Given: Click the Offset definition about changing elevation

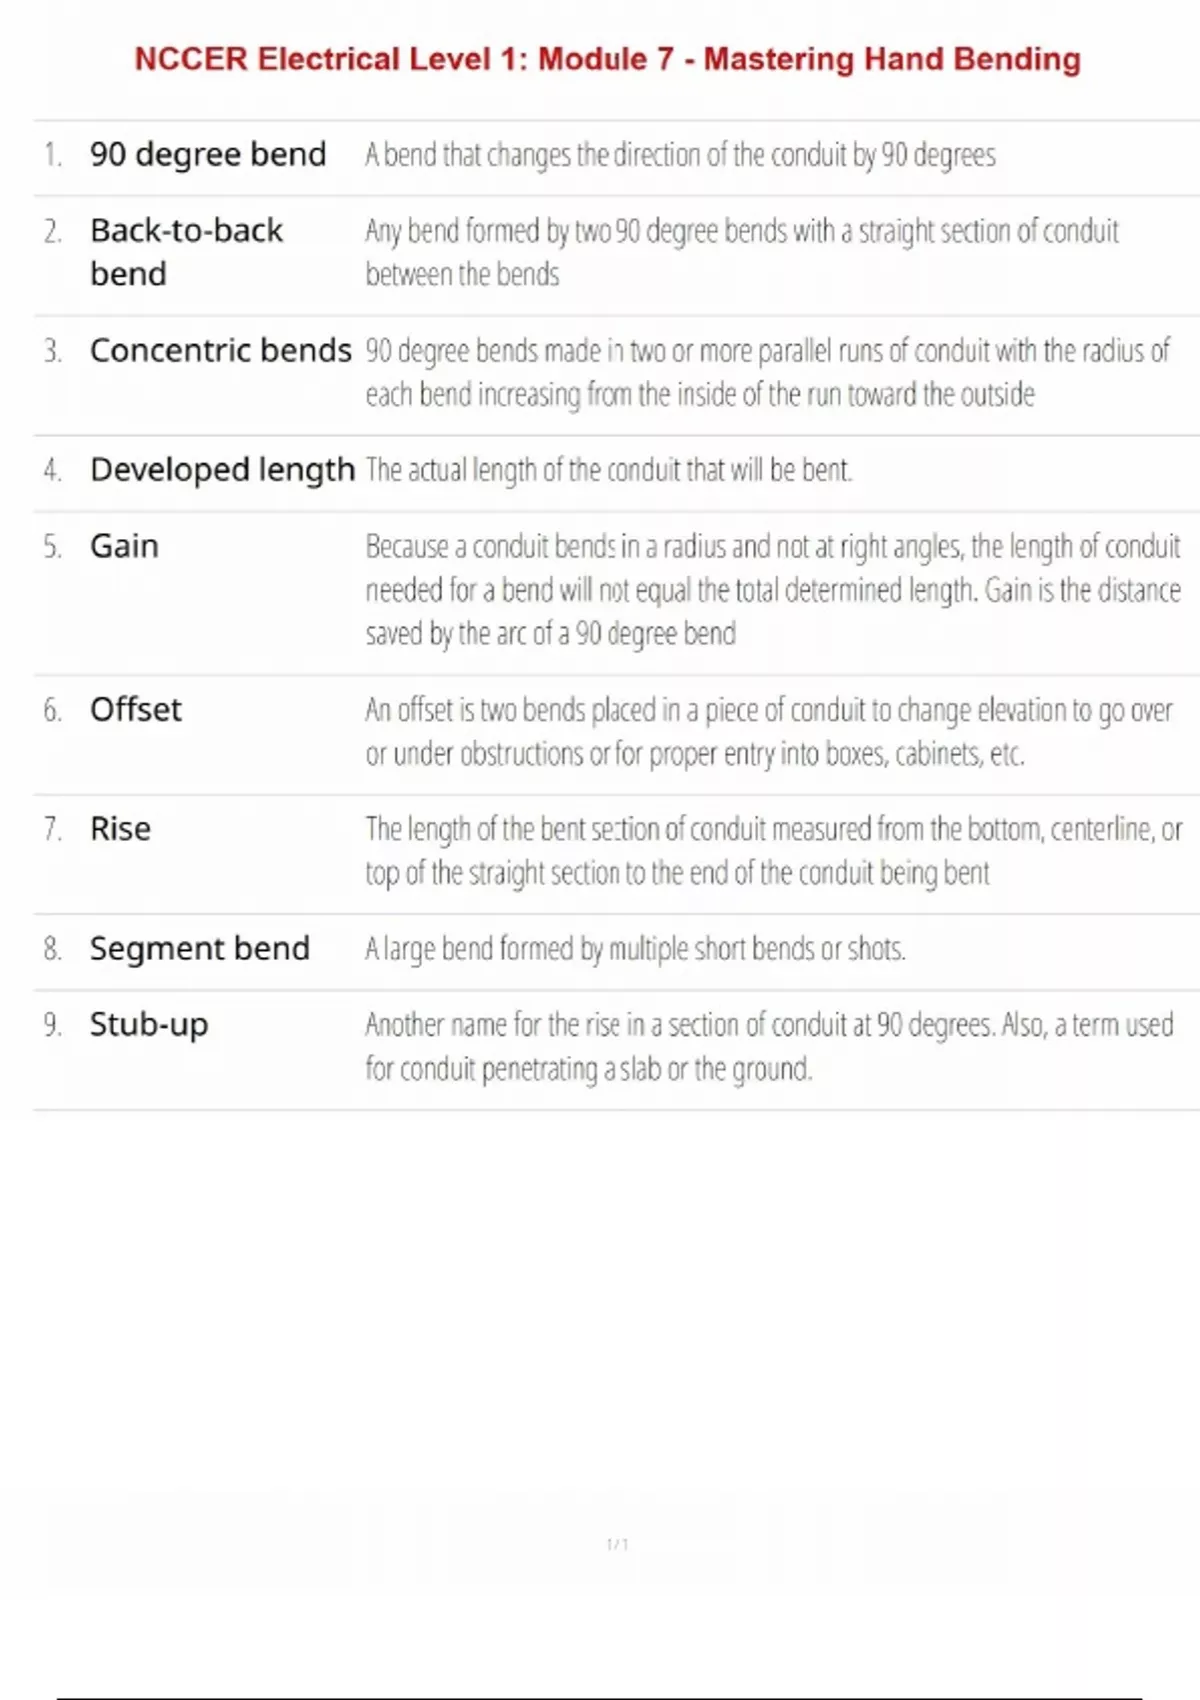Looking at the screenshot, I should (x=768, y=731).
